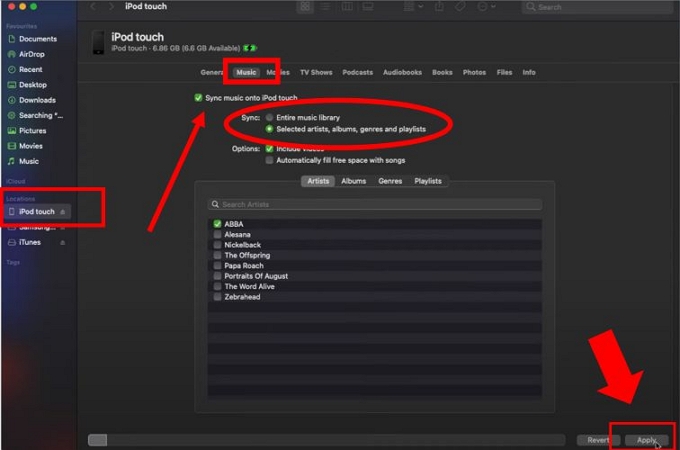Go back with the toolbar back arrow
This screenshot has height=450, width=680.
[93, 7]
